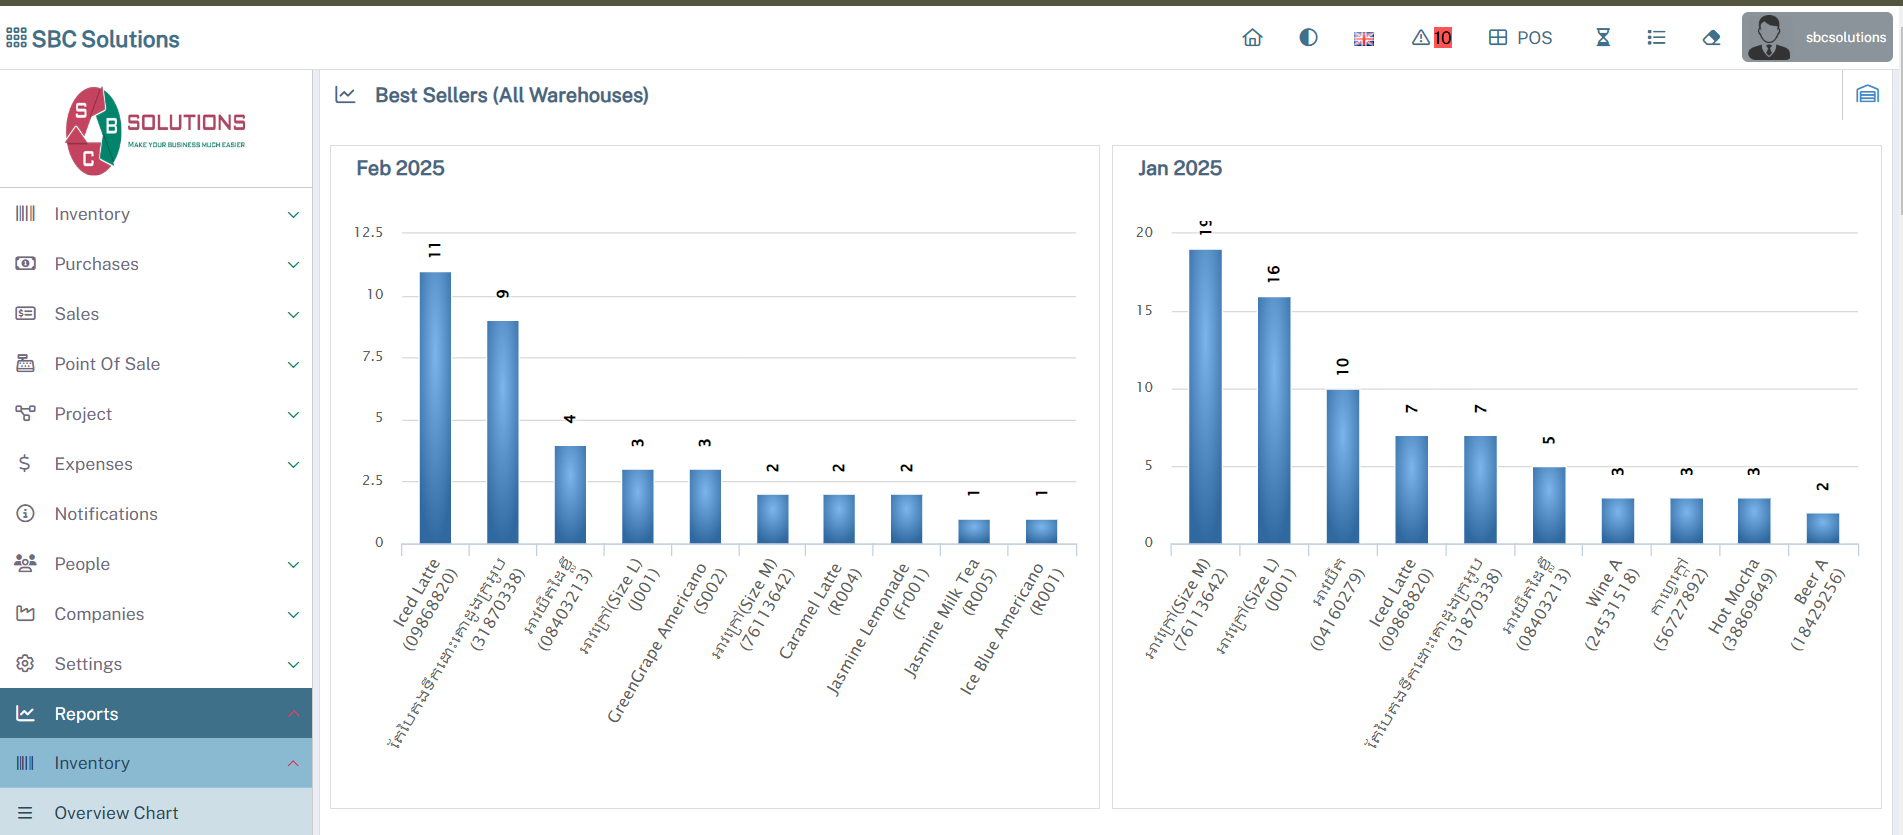
Task: Open the POS button in header
Action: tap(1520, 38)
